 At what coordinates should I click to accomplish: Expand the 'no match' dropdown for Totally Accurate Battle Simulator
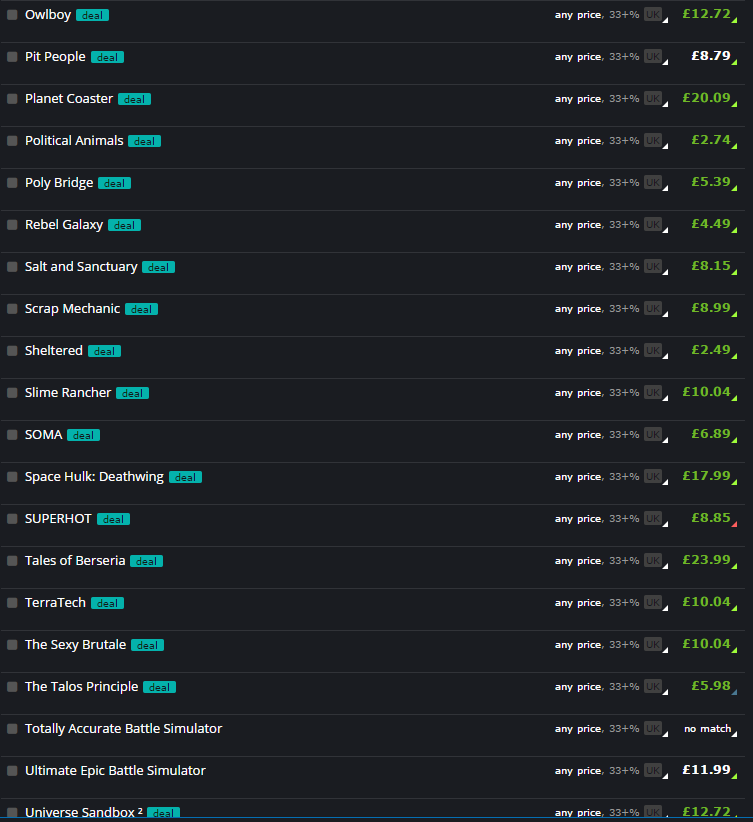pos(709,729)
